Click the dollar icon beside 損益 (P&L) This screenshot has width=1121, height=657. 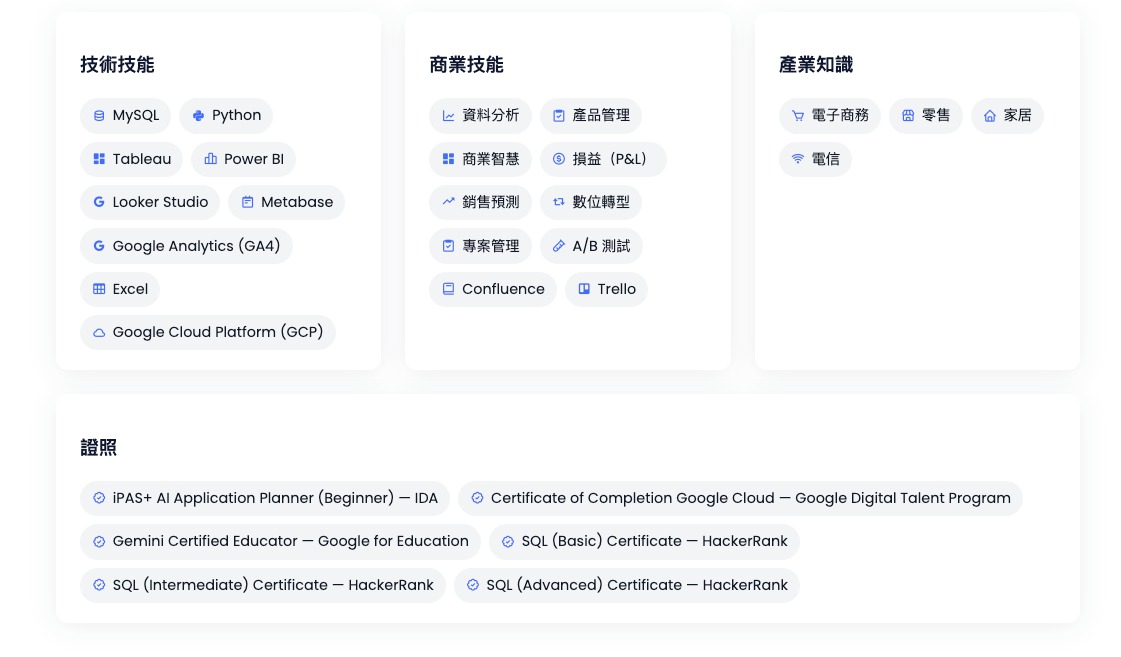[x=559, y=159]
